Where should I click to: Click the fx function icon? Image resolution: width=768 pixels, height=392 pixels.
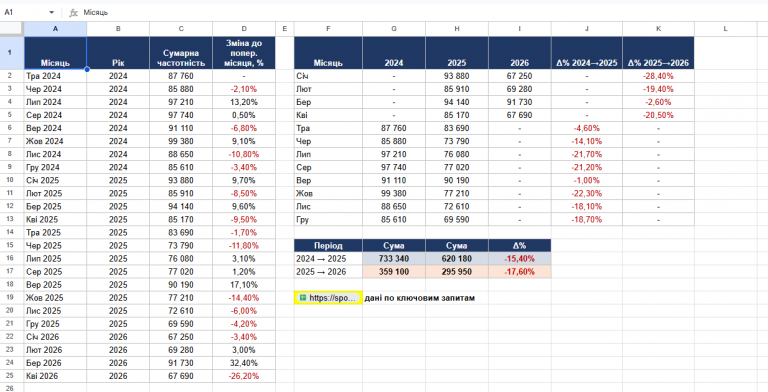tap(73, 13)
